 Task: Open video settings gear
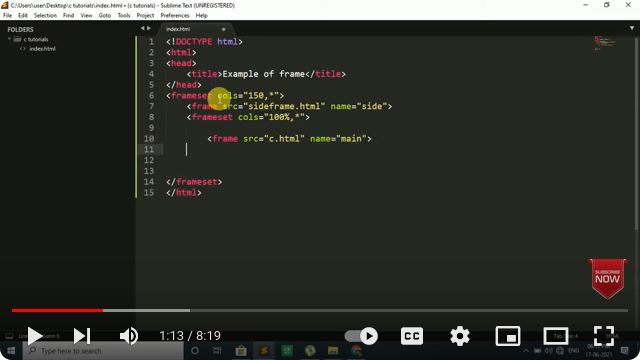click(460, 336)
